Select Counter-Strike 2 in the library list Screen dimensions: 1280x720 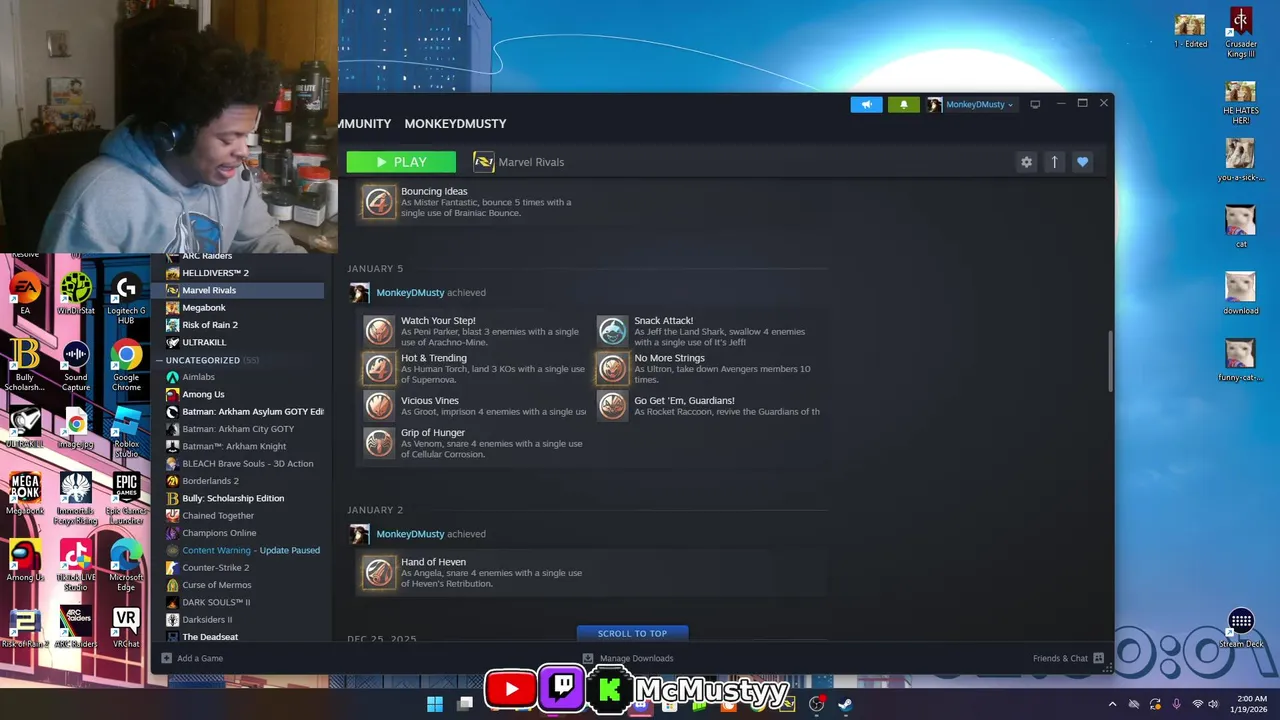click(216, 568)
